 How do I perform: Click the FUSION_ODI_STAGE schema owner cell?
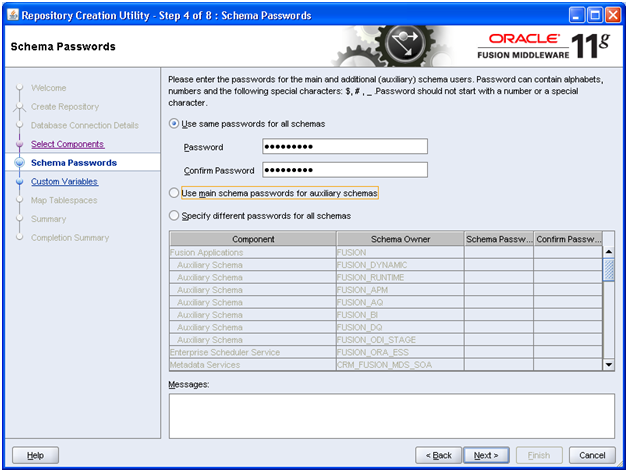coord(401,340)
